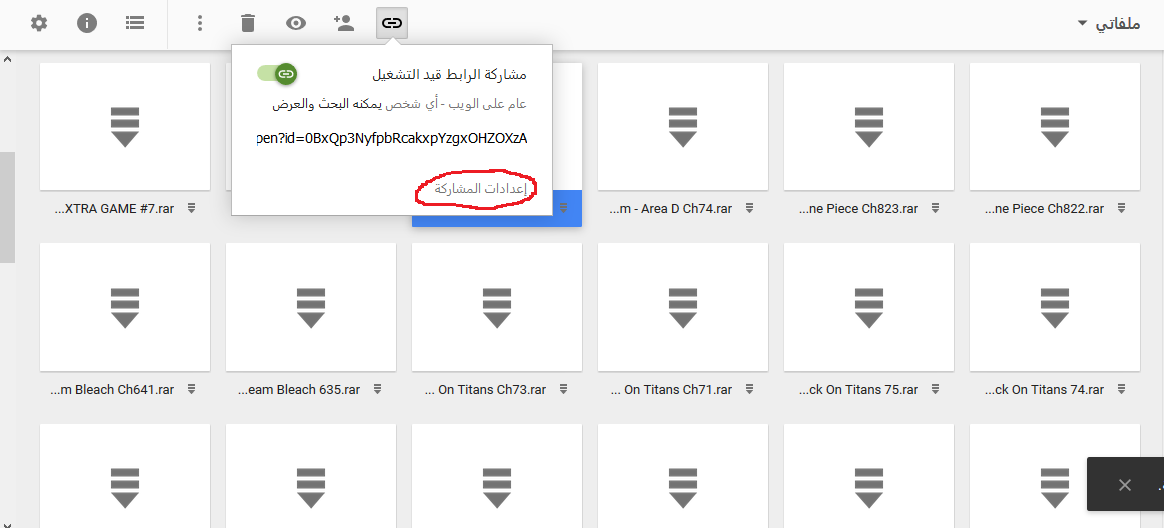
Task: Select the Bleach Ch641.rar file
Action: [x=125, y=307]
